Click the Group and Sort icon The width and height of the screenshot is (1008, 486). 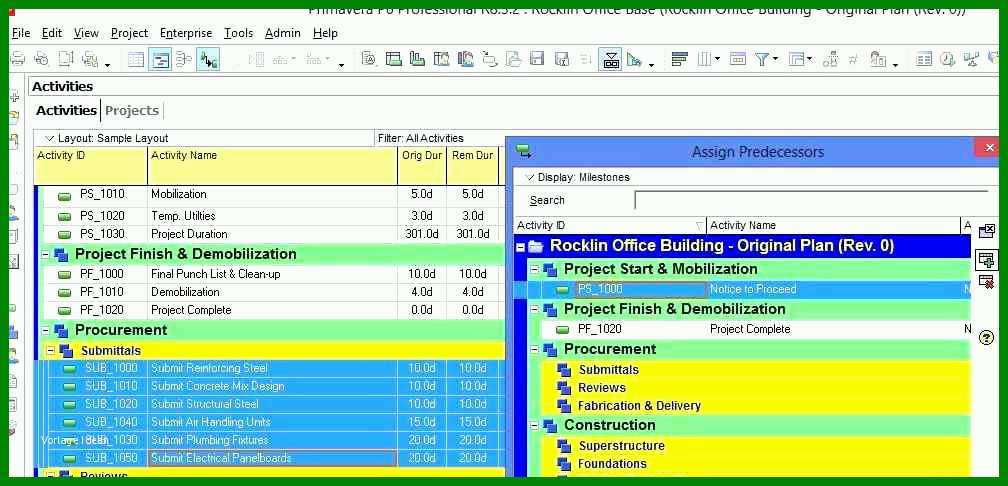(796, 60)
